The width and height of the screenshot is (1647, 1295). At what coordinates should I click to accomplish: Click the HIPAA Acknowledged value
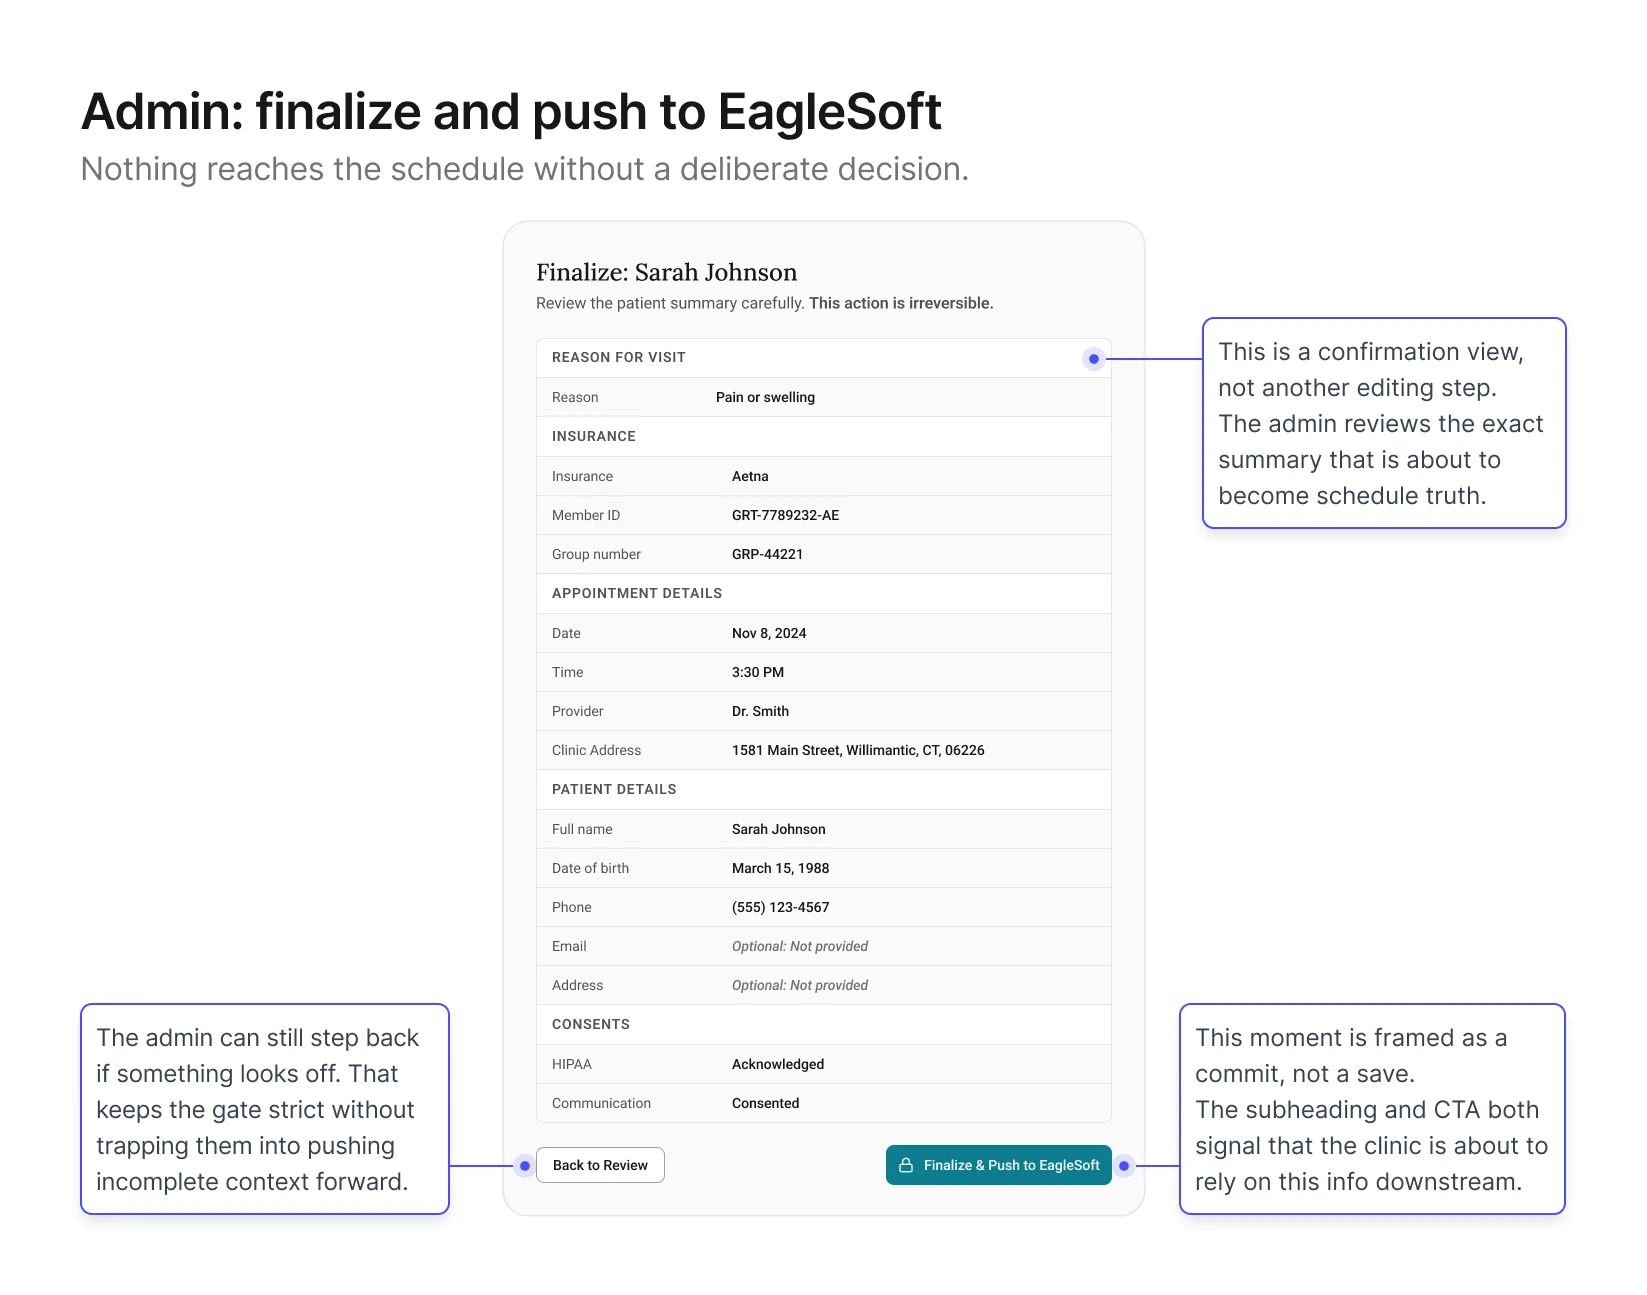tap(777, 1065)
